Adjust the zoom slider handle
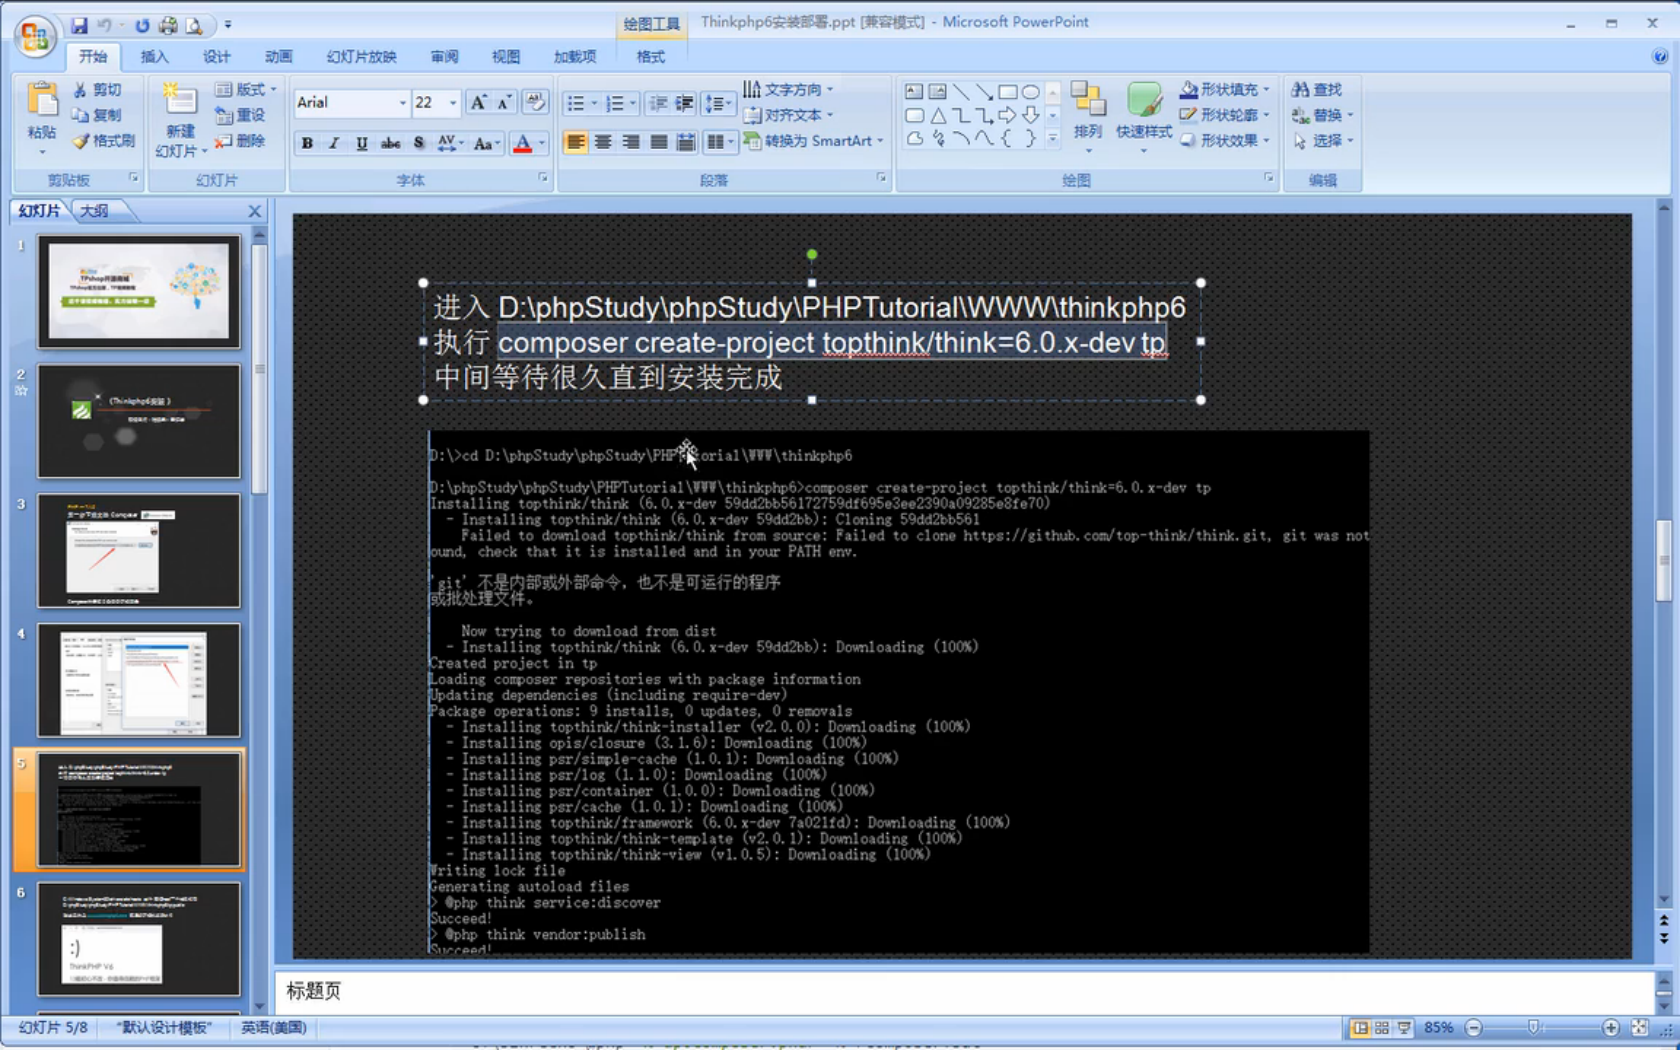The width and height of the screenshot is (1680, 1050). point(1533,1028)
